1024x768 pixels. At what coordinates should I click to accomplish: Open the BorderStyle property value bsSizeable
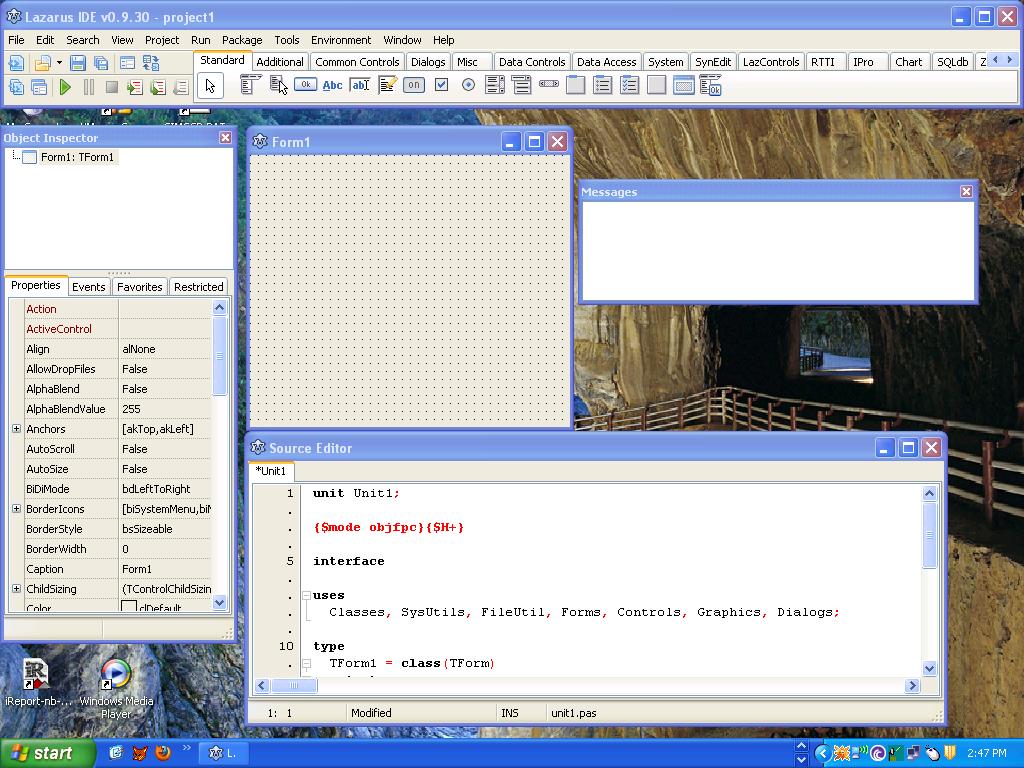click(160, 529)
